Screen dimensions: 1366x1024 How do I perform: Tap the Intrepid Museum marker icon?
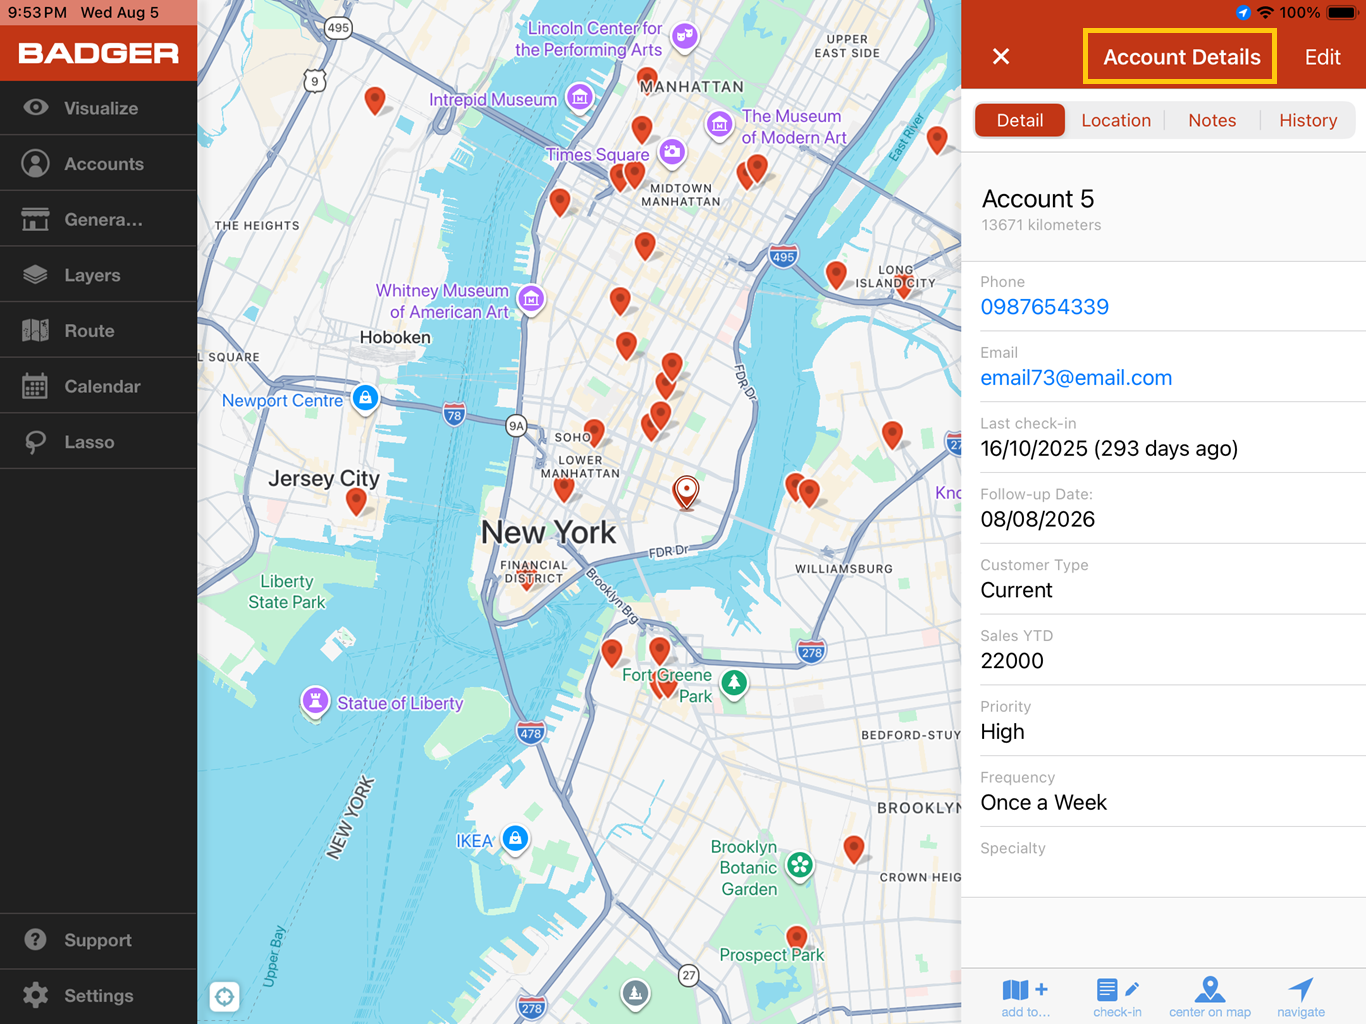coord(580,97)
